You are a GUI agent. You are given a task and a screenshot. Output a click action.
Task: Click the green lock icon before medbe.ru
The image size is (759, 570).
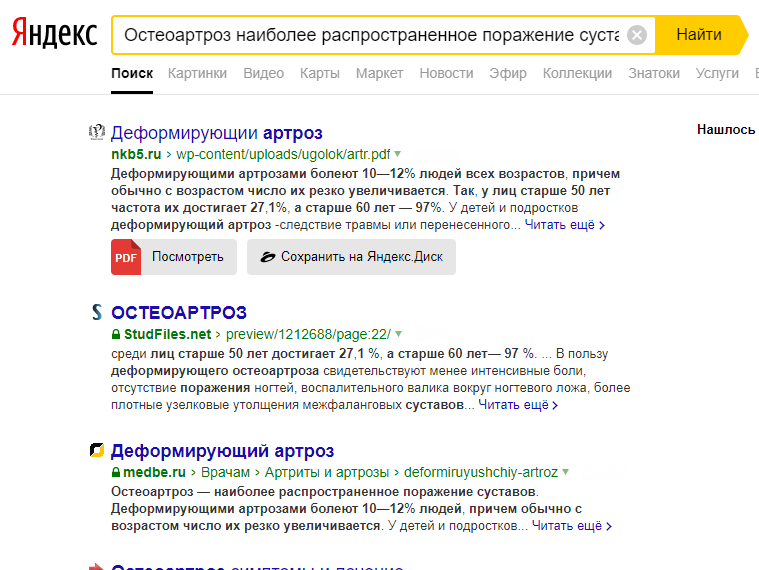[116, 472]
